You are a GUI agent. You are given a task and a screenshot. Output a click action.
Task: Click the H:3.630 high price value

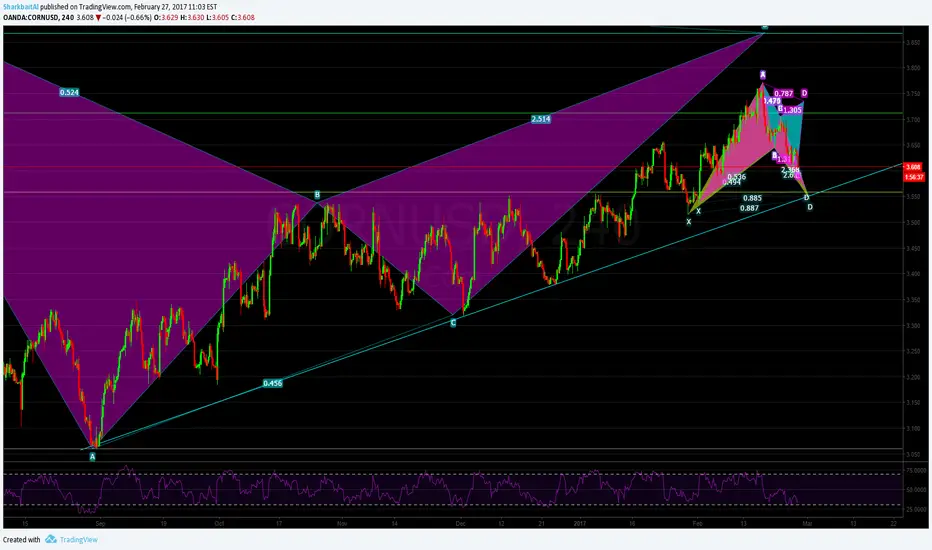click(x=191, y=17)
